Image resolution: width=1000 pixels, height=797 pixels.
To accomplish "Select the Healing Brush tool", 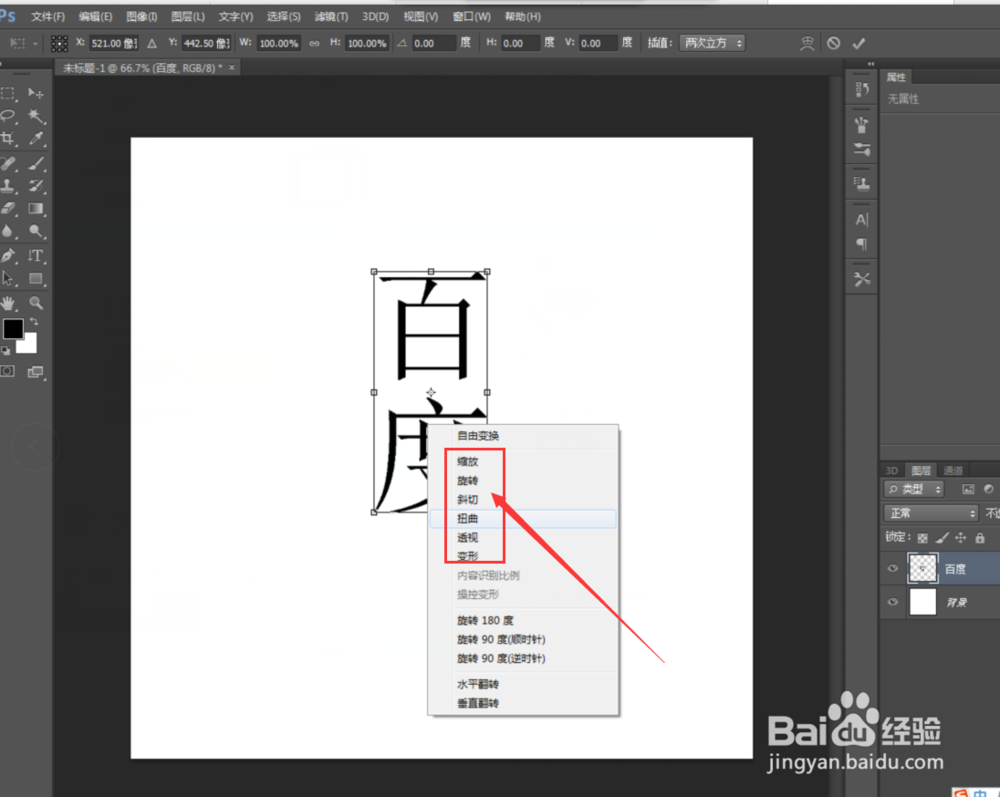I will pyautogui.click(x=8, y=163).
